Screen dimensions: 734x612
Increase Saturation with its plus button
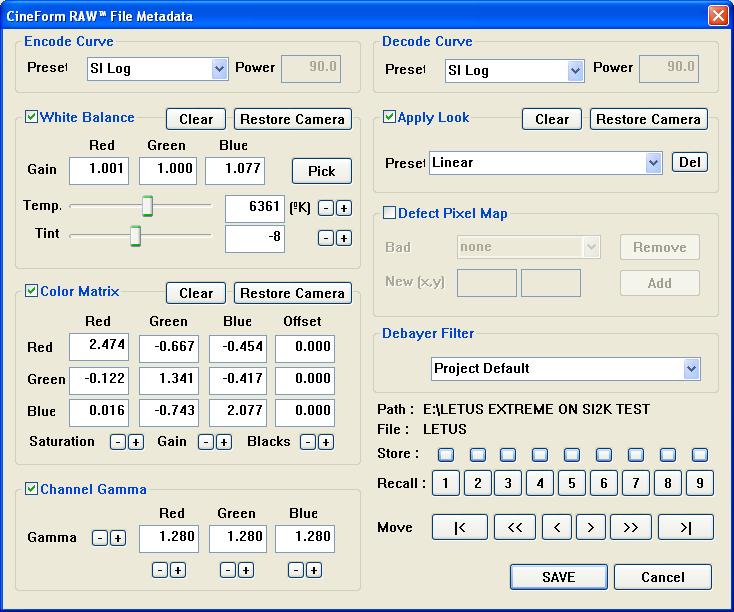pos(136,442)
